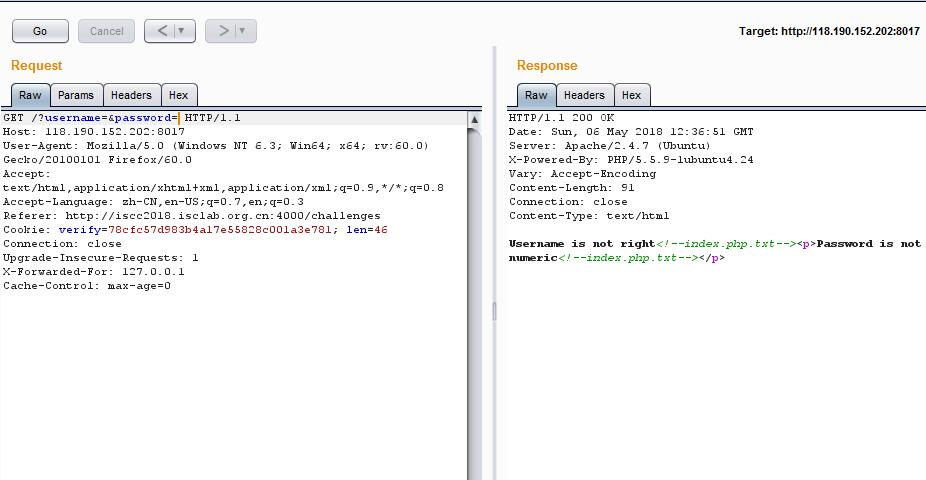Select the Response Raw tab

click(536, 95)
